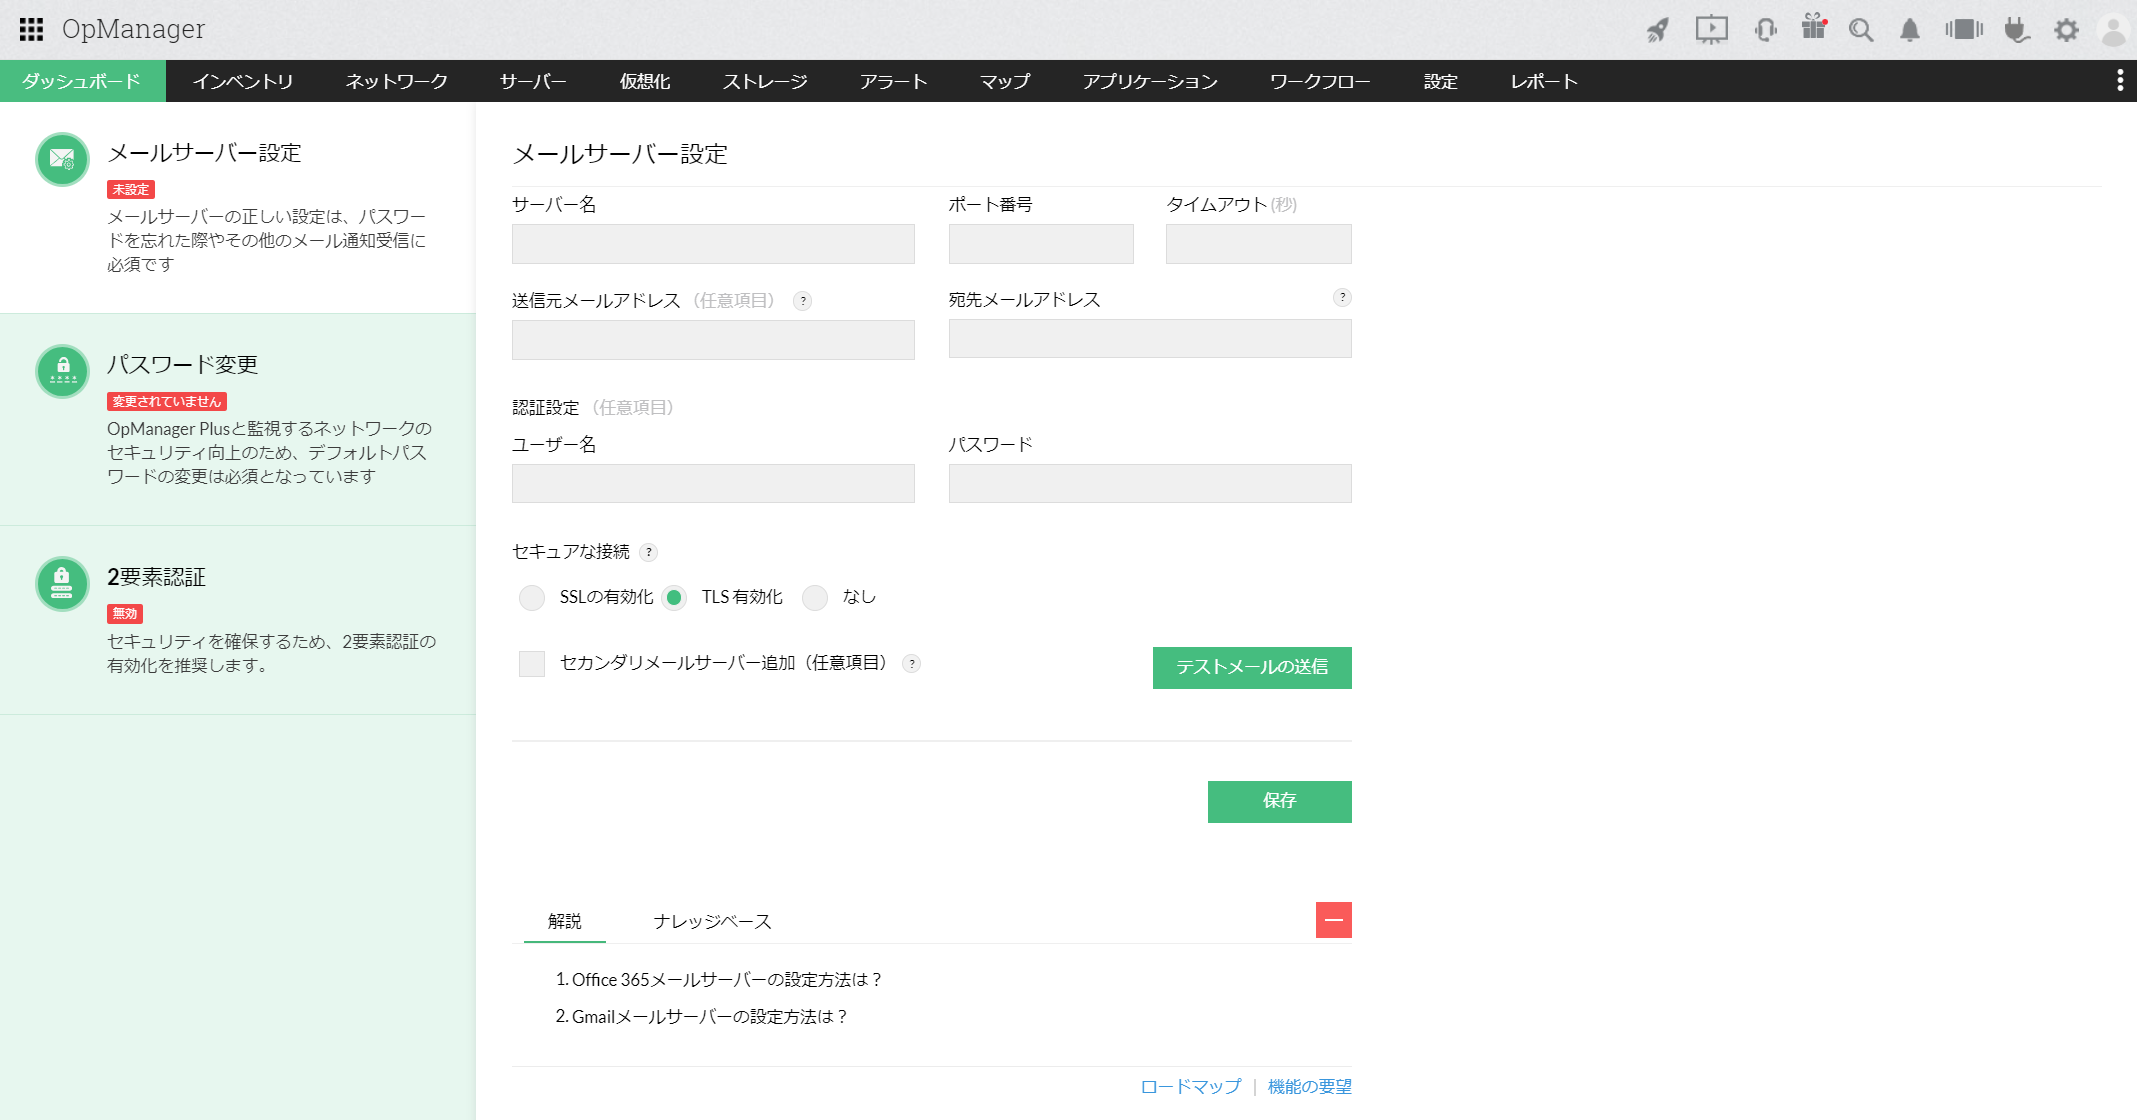Click the サーバー名 input field
2137x1120 pixels.
pos(713,244)
